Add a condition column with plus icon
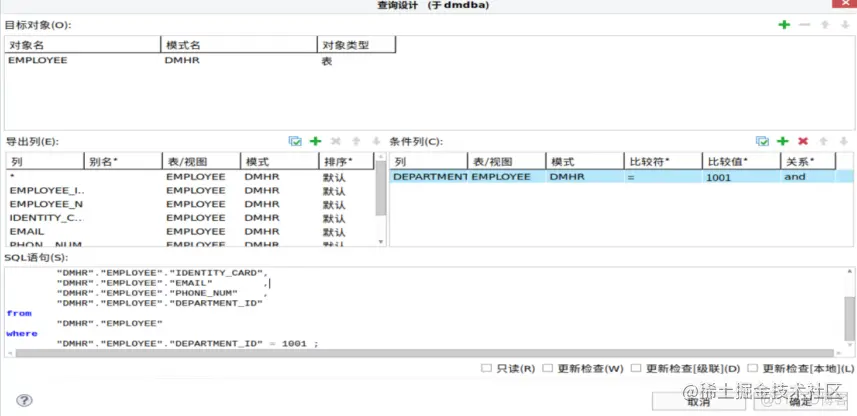Image resolution: width=857 pixels, height=416 pixels. pos(783,141)
